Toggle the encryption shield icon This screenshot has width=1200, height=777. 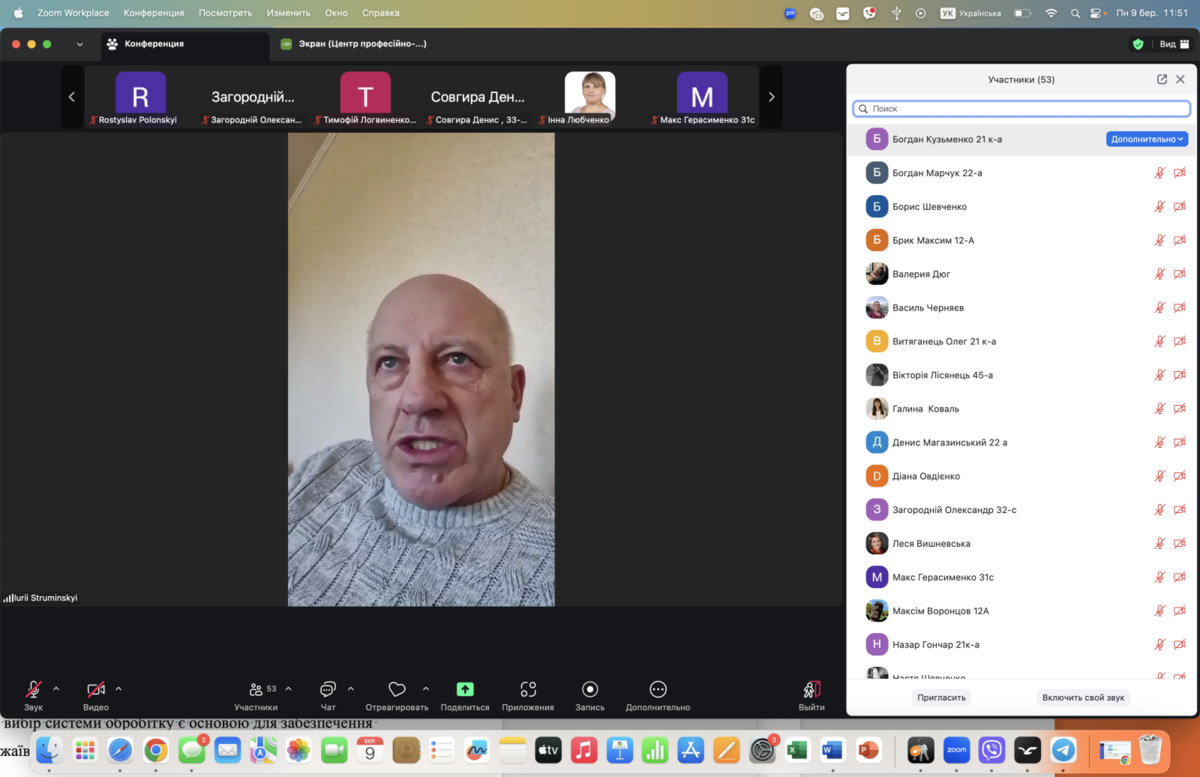(x=1137, y=44)
